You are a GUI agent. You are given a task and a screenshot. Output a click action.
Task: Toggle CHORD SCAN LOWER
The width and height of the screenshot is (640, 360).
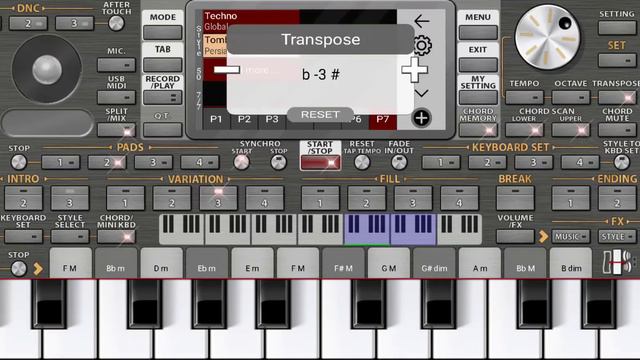524,130
